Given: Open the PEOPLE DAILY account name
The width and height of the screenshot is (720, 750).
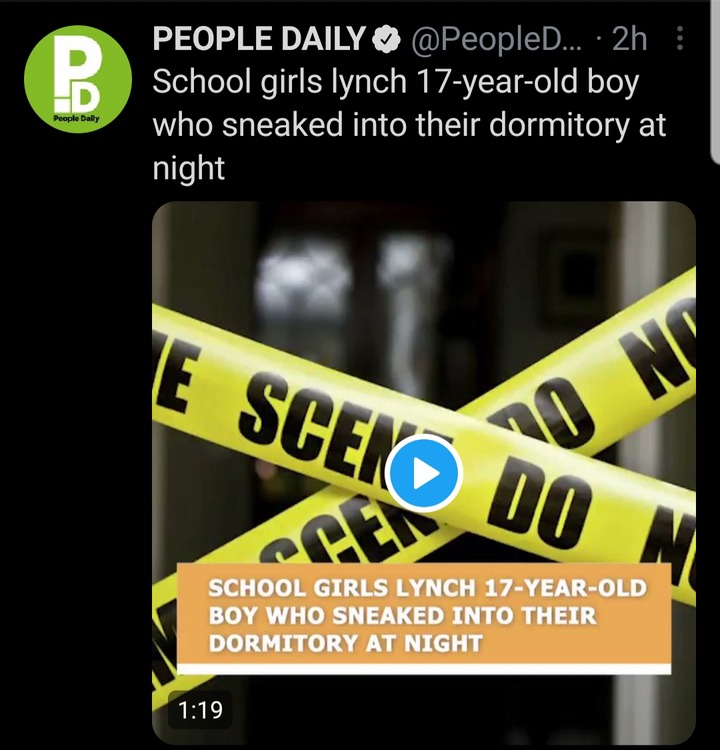Looking at the screenshot, I should (259, 39).
